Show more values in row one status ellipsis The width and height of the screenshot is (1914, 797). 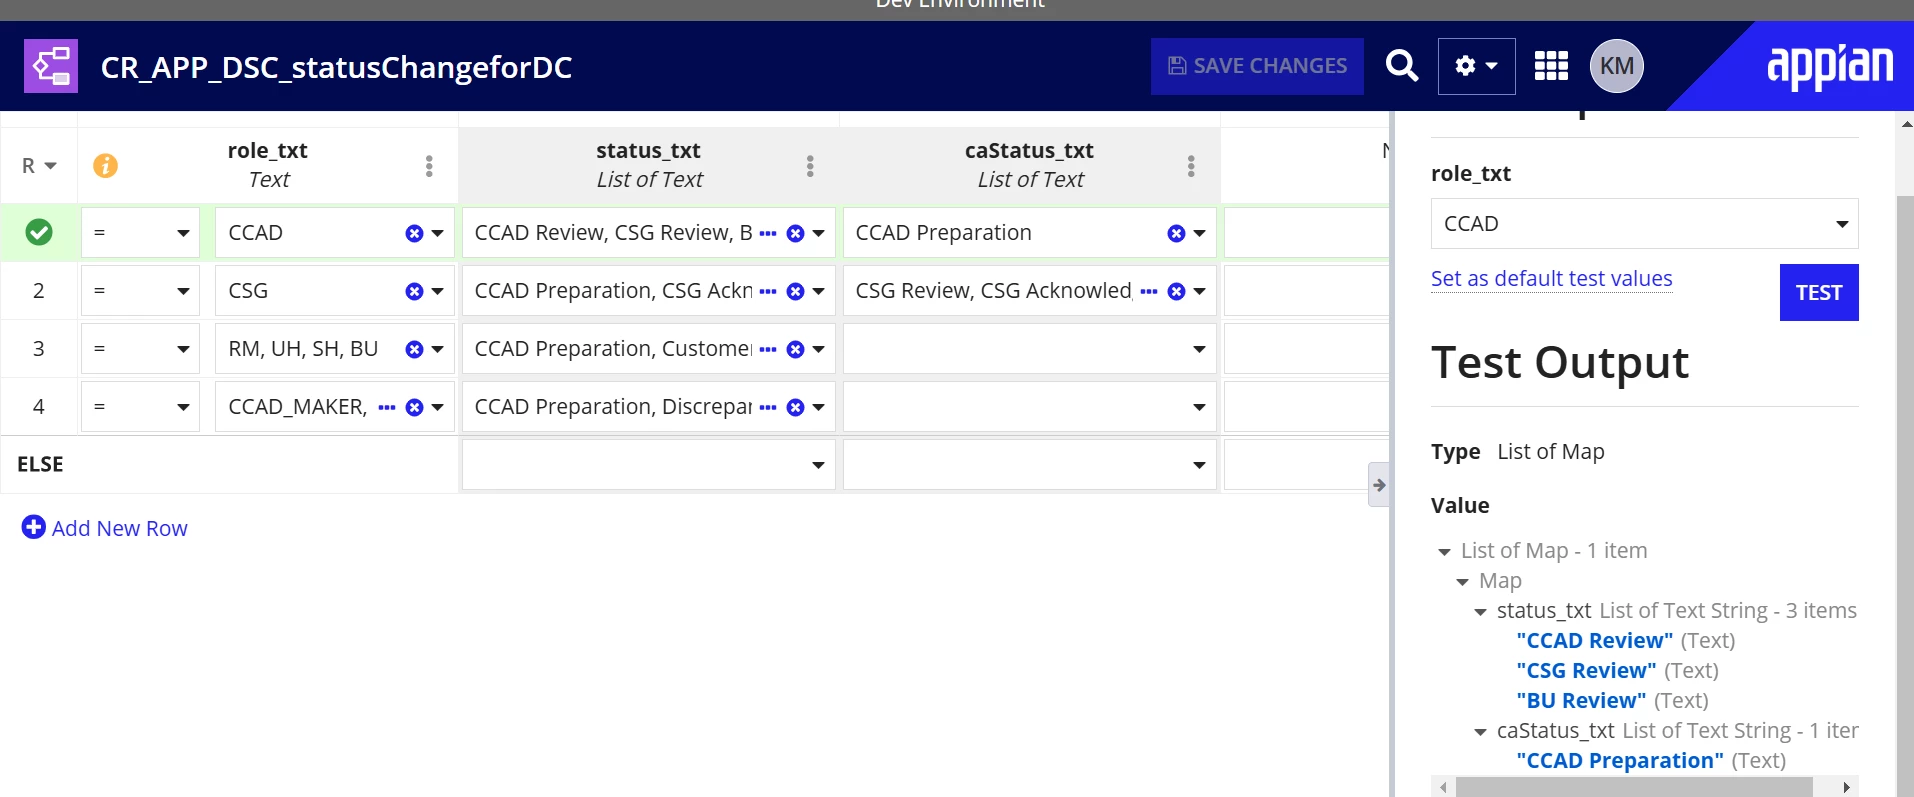[768, 233]
